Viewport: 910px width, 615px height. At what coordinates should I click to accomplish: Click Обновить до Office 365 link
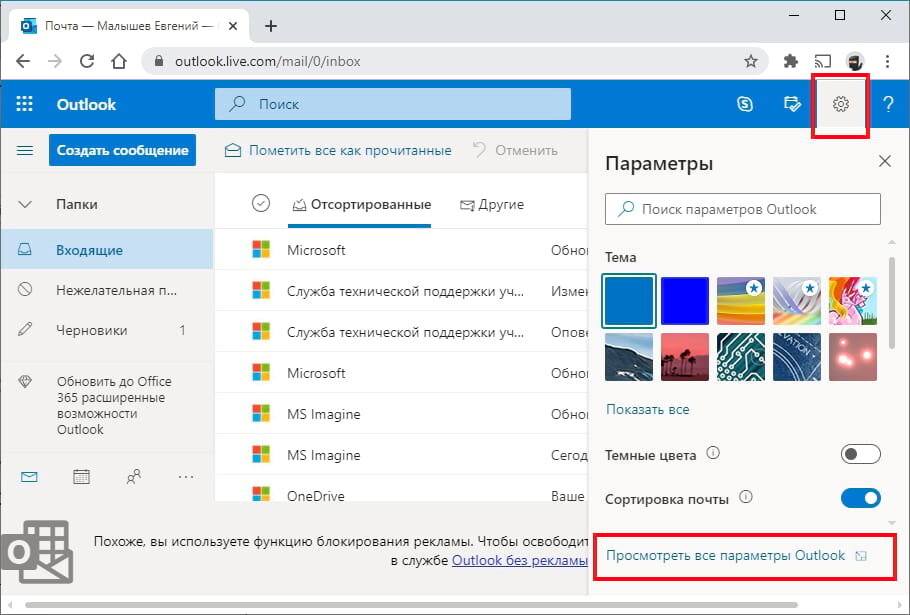pos(114,405)
